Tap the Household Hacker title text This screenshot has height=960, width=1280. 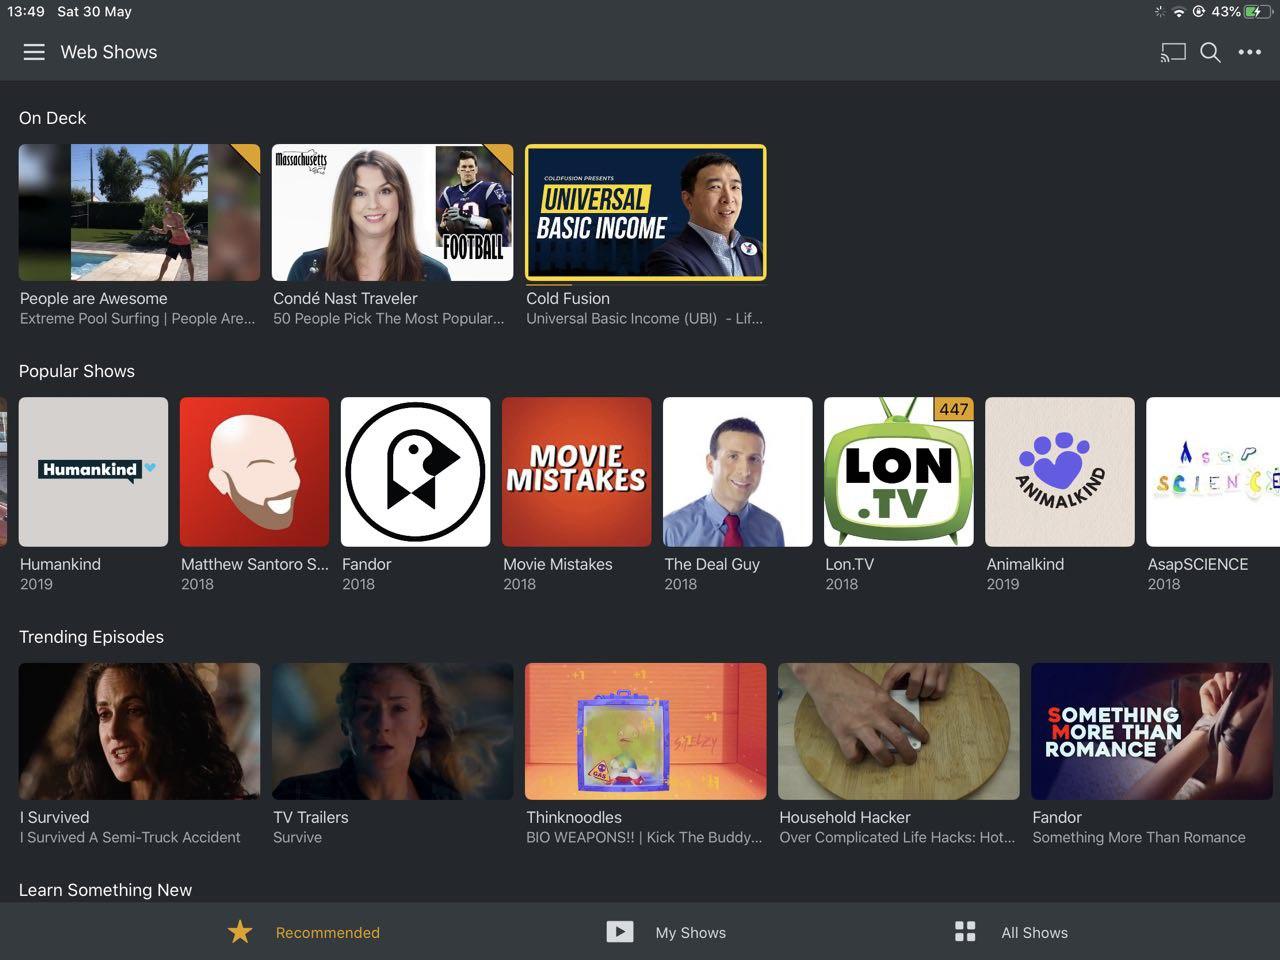click(845, 817)
